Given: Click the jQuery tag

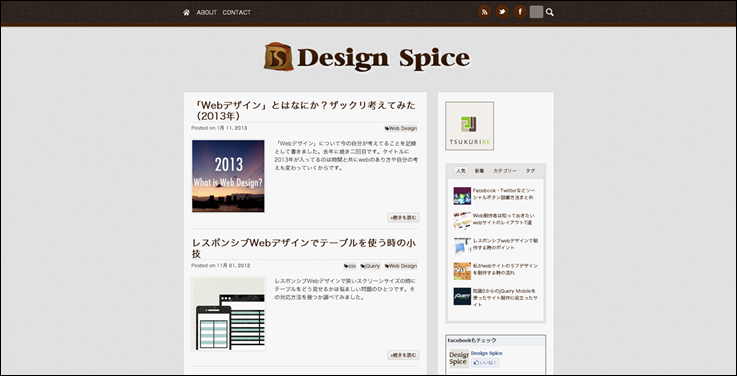Looking at the screenshot, I should [370, 266].
